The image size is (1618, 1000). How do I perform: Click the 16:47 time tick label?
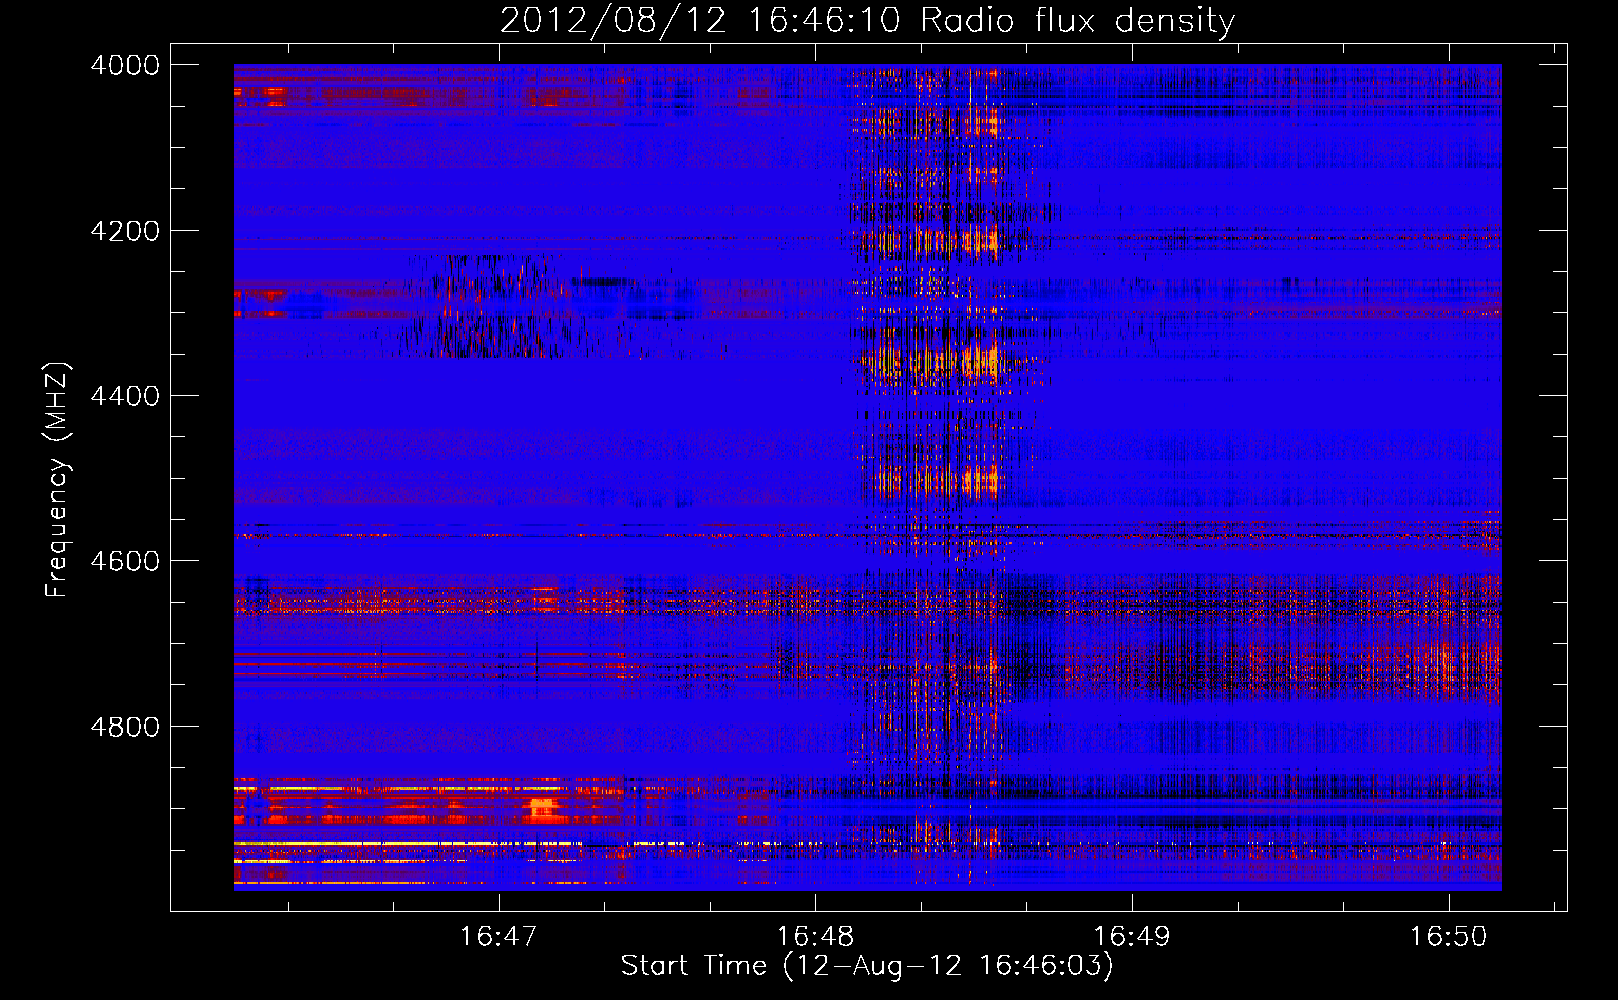click(498, 936)
